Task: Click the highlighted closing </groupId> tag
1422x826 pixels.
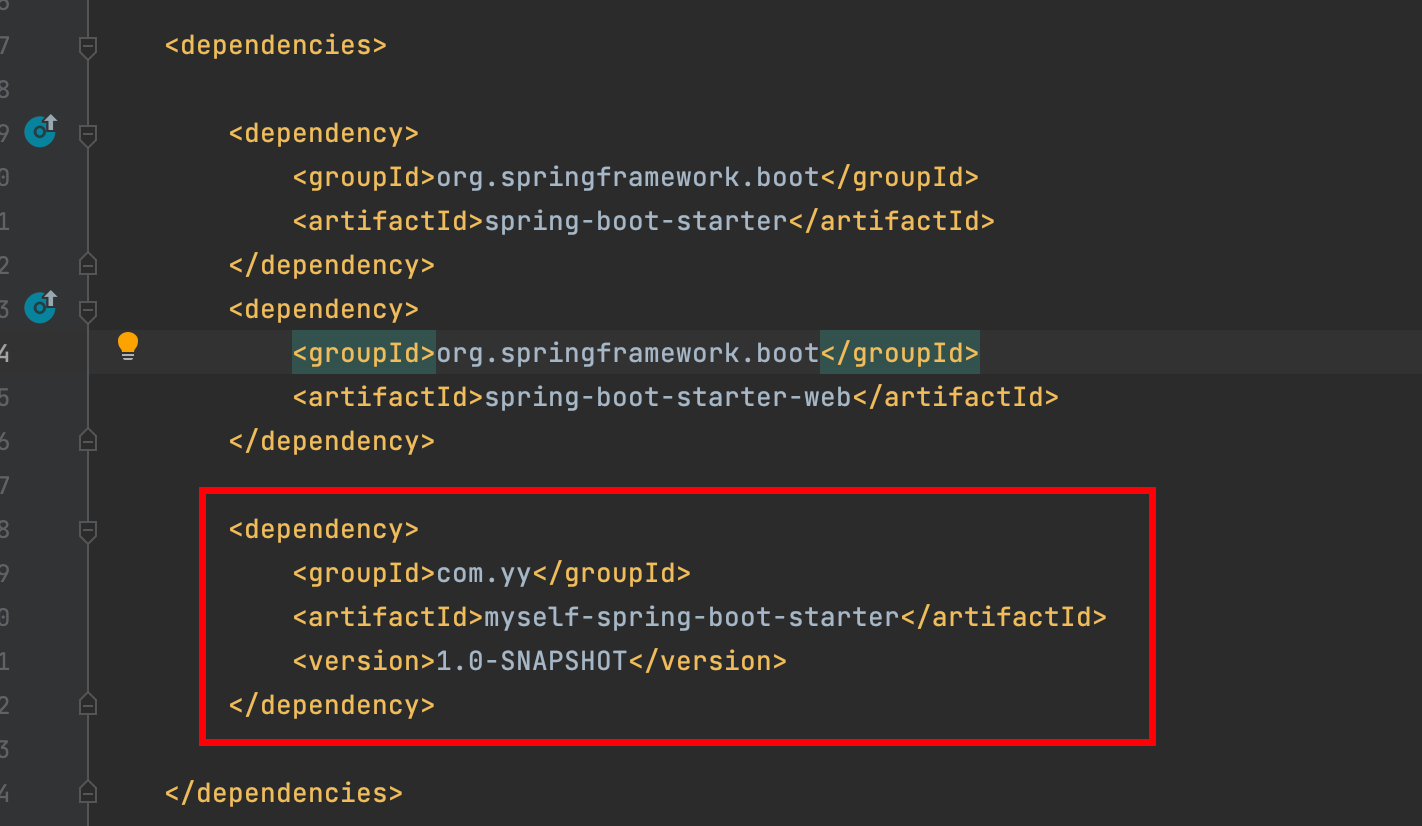Action: click(900, 353)
